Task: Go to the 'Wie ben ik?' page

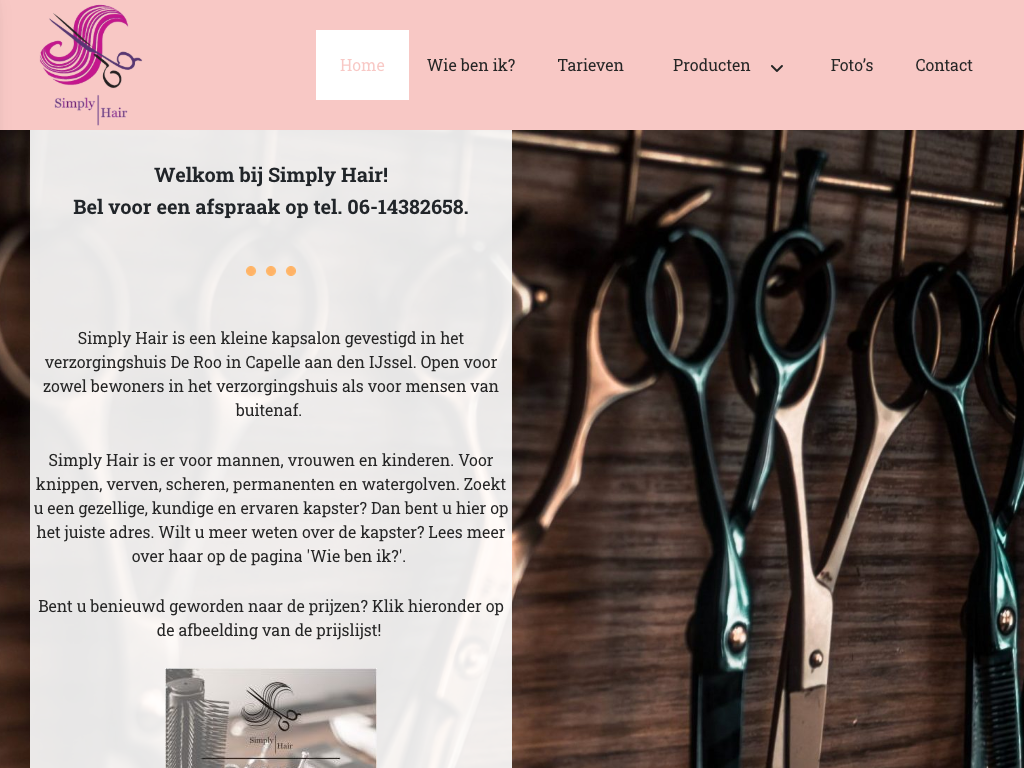Action: [471, 65]
